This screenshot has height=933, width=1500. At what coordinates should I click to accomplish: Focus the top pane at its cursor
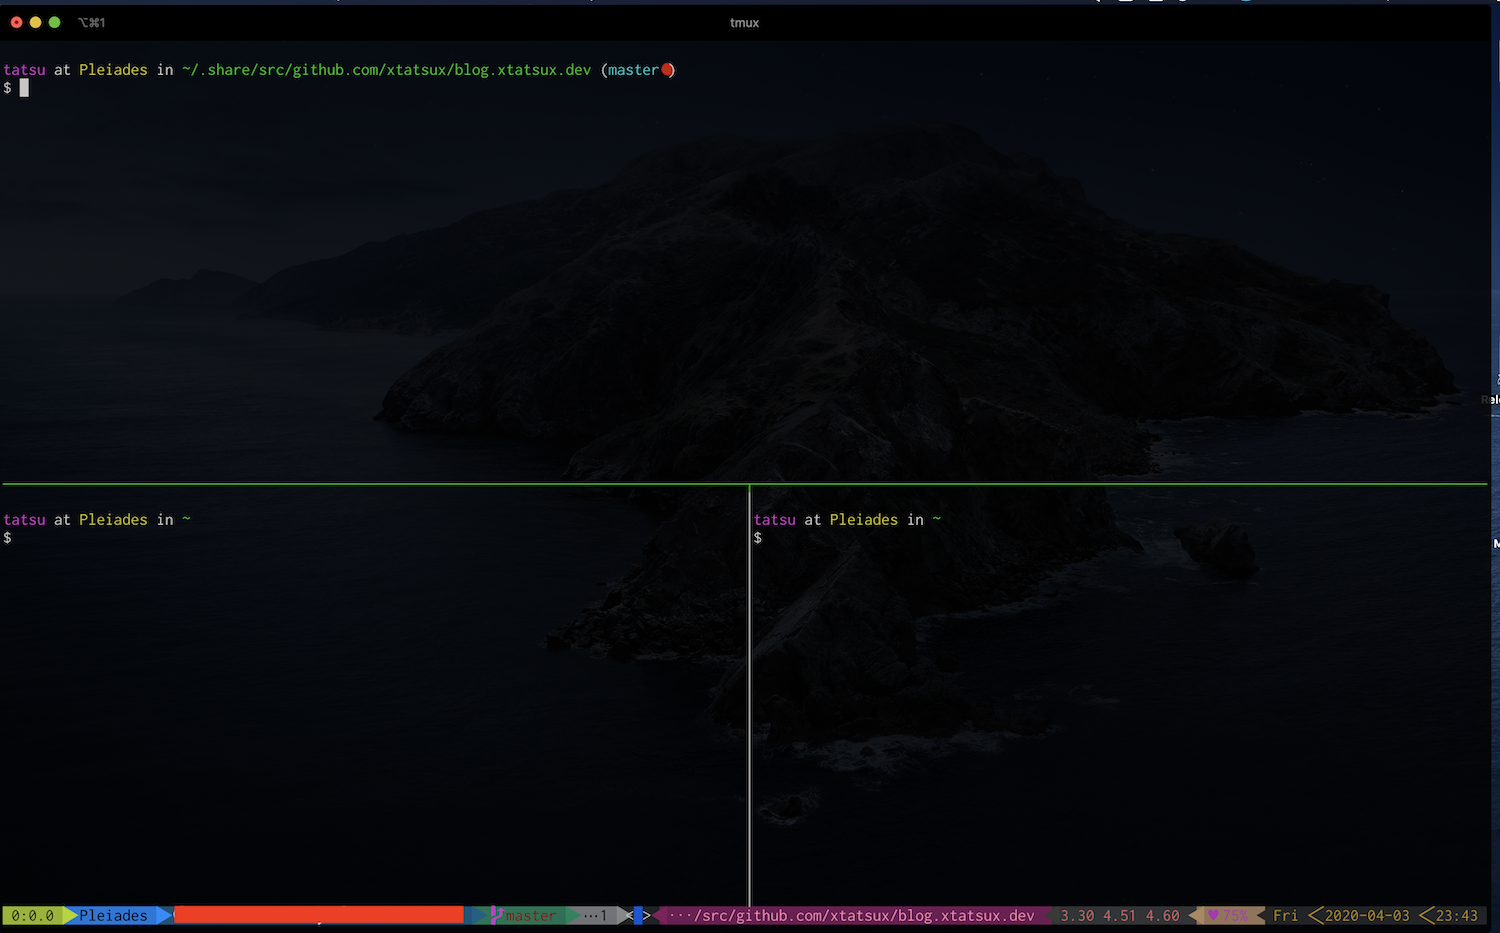point(24,88)
